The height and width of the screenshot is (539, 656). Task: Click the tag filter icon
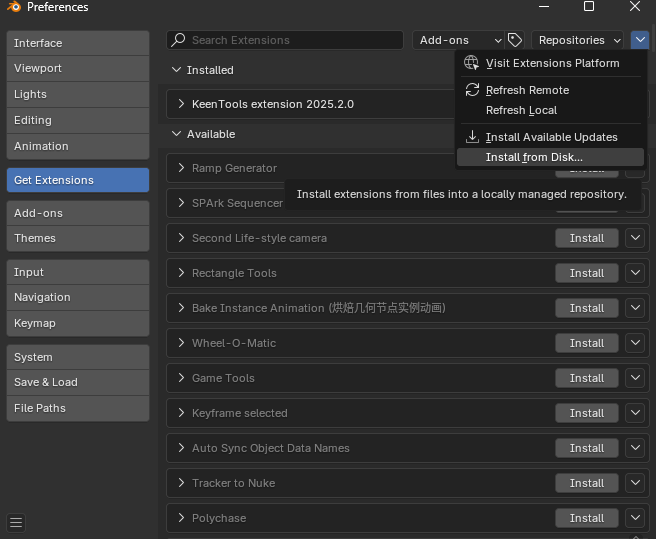(515, 40)
